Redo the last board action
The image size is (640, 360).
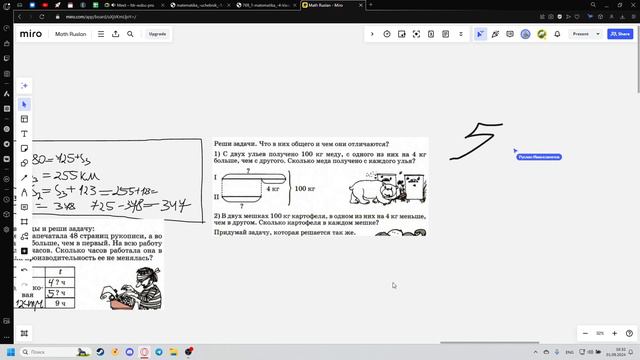click(x=24, y=284)
